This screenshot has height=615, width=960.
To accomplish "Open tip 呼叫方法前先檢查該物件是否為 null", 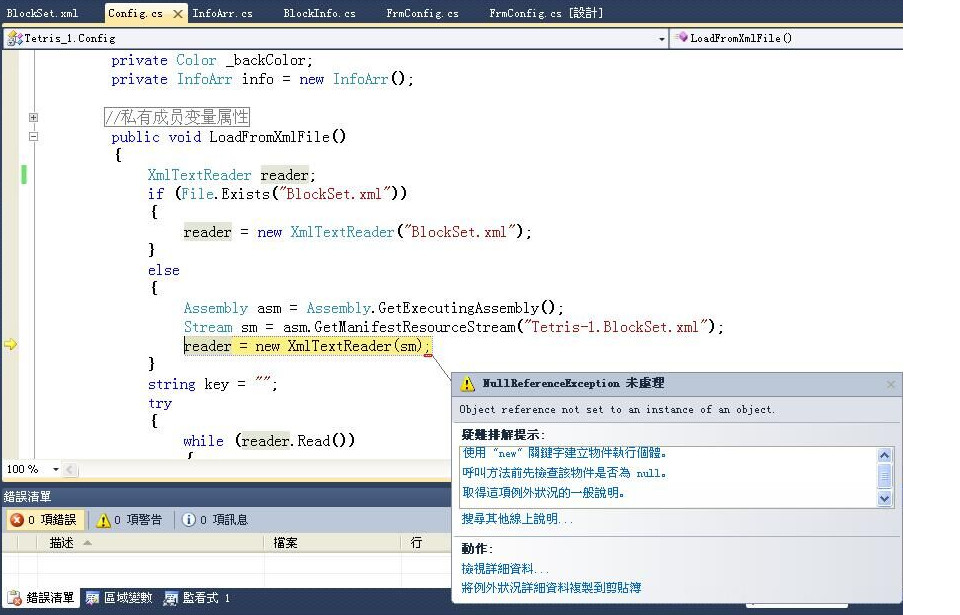I will click(x=564, y=472).
